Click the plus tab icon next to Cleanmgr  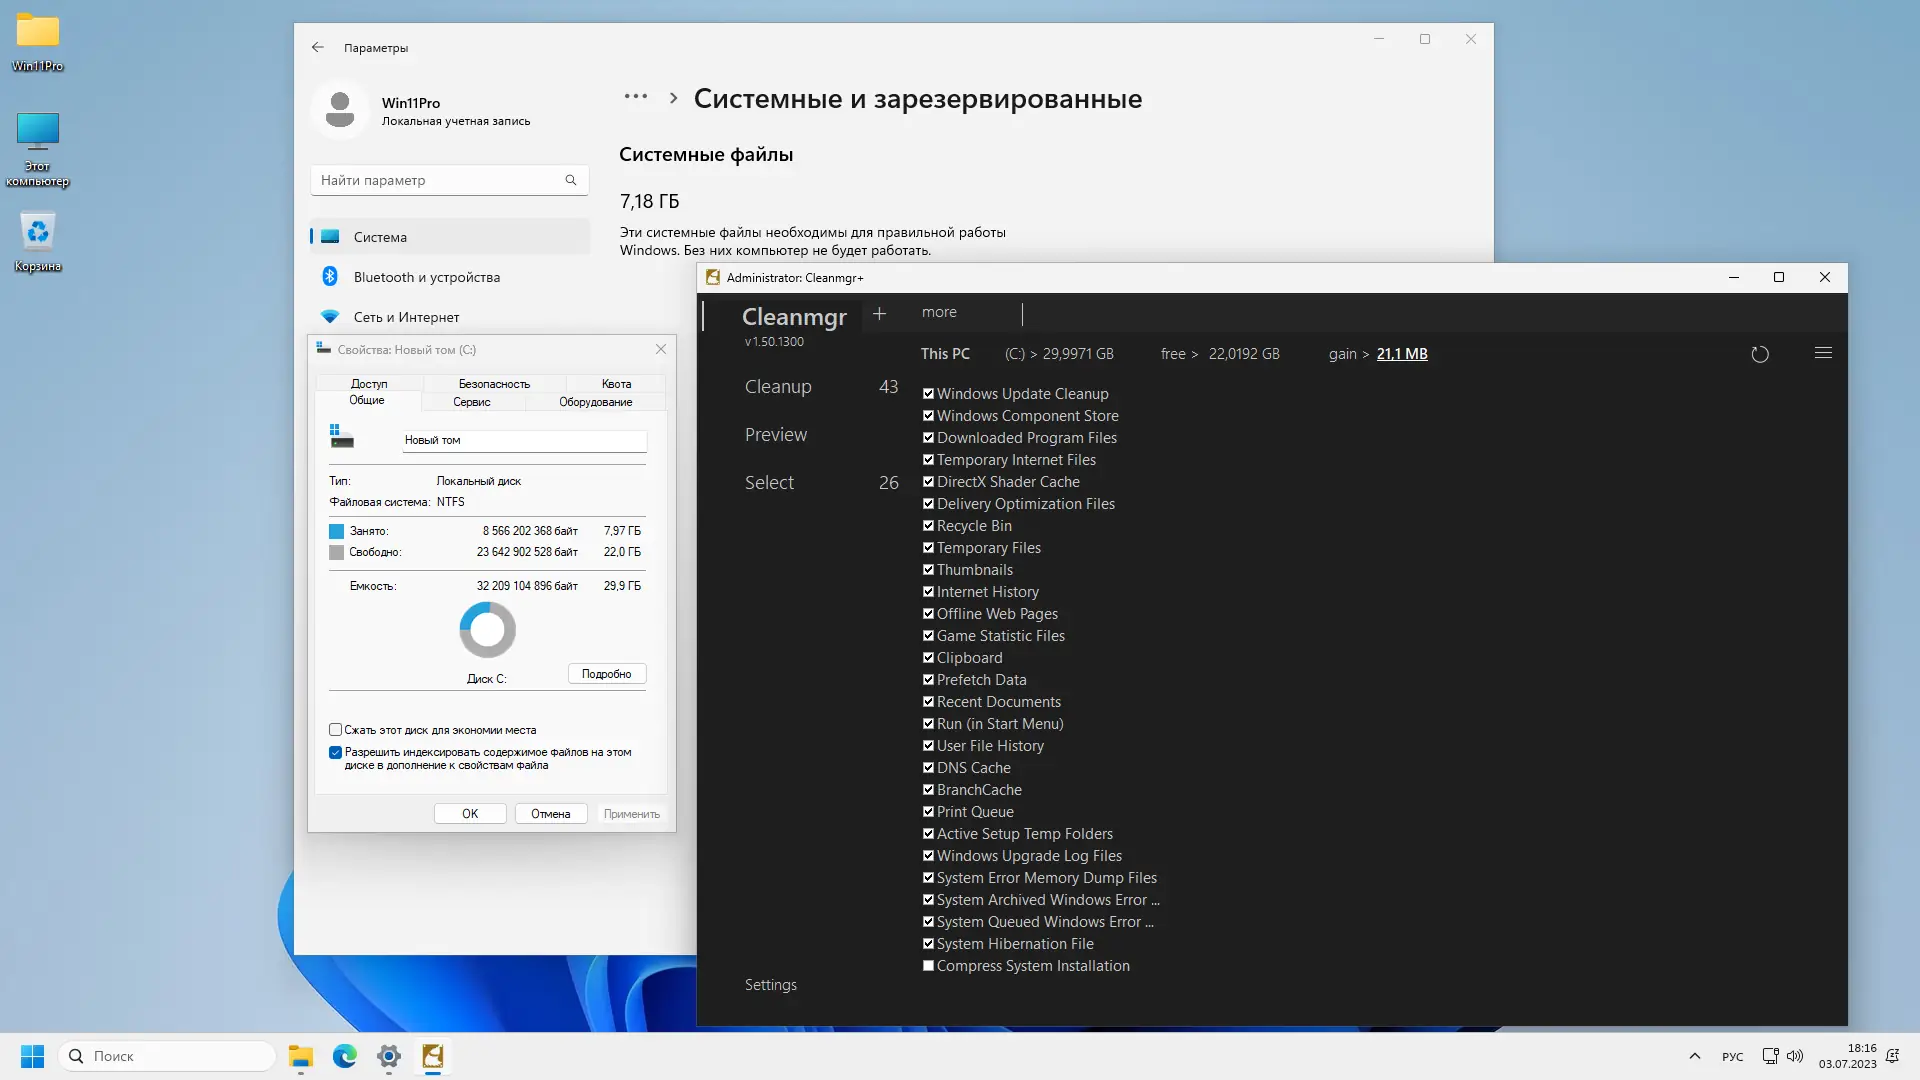click(x=879, y=314)
